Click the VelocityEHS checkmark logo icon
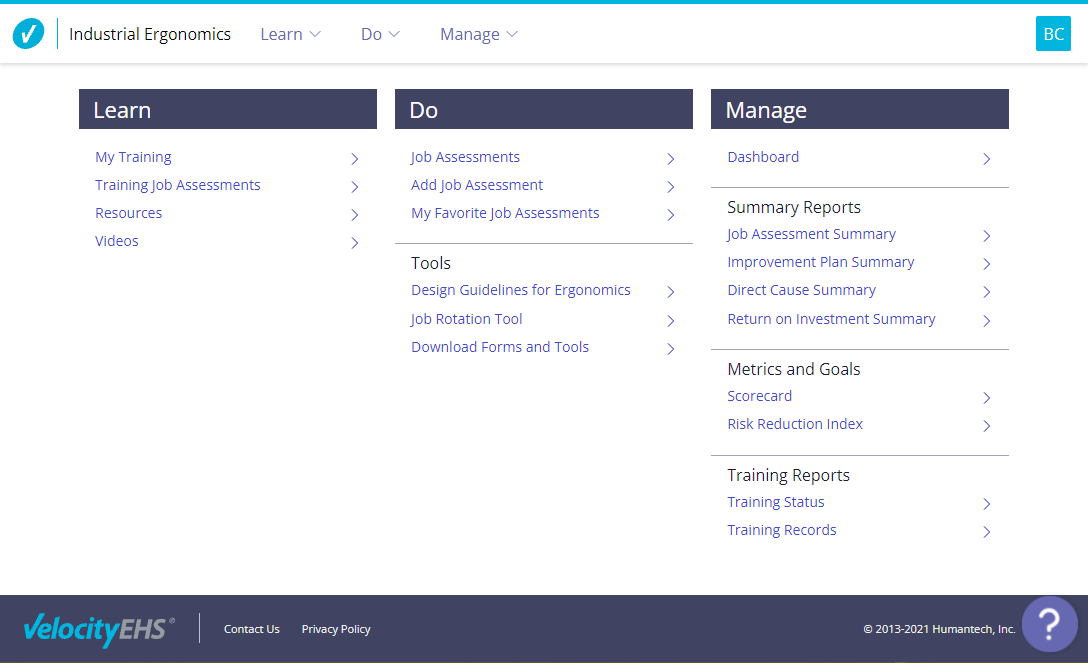1088x663 pixels. (x=28, y=34)
